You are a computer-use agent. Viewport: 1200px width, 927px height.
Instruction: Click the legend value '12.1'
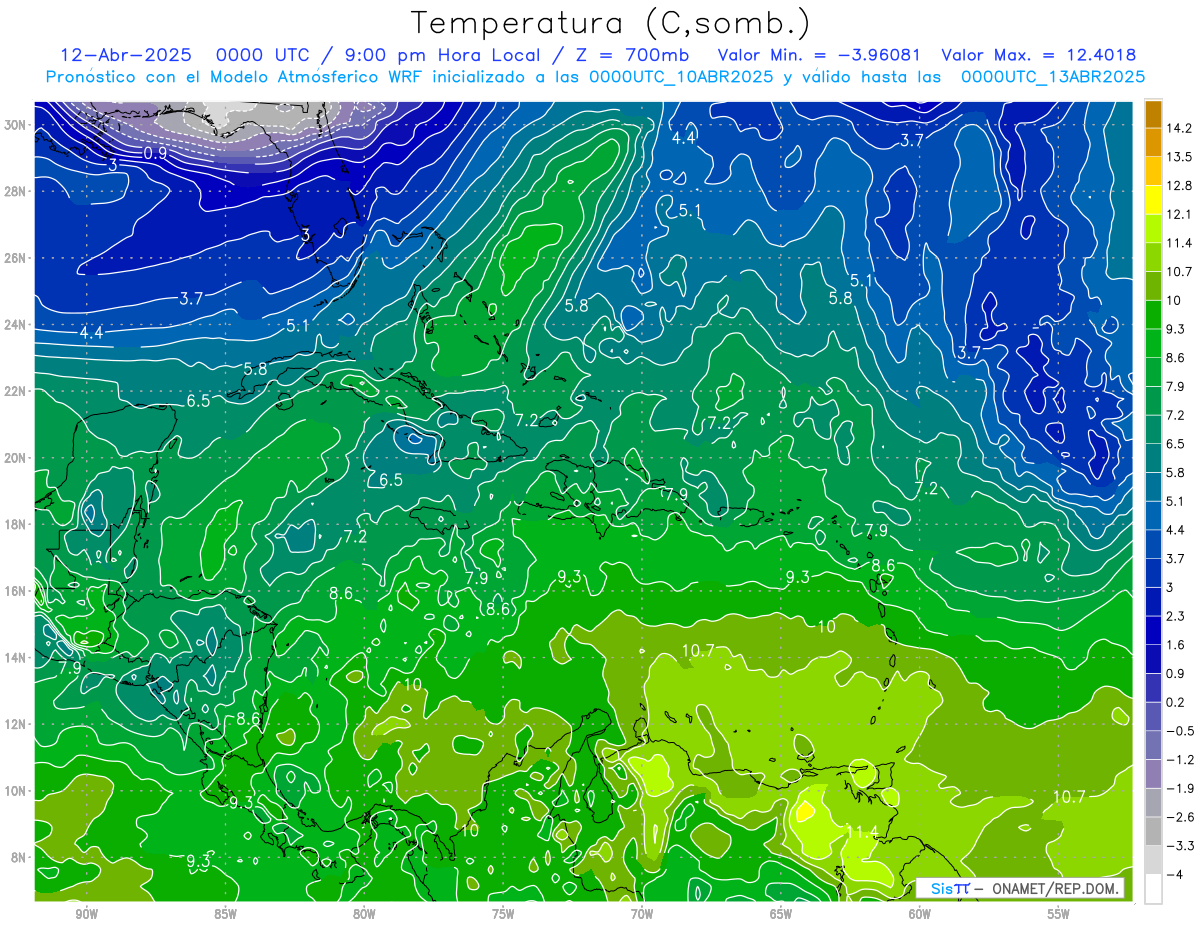[x=1178, y=214]
